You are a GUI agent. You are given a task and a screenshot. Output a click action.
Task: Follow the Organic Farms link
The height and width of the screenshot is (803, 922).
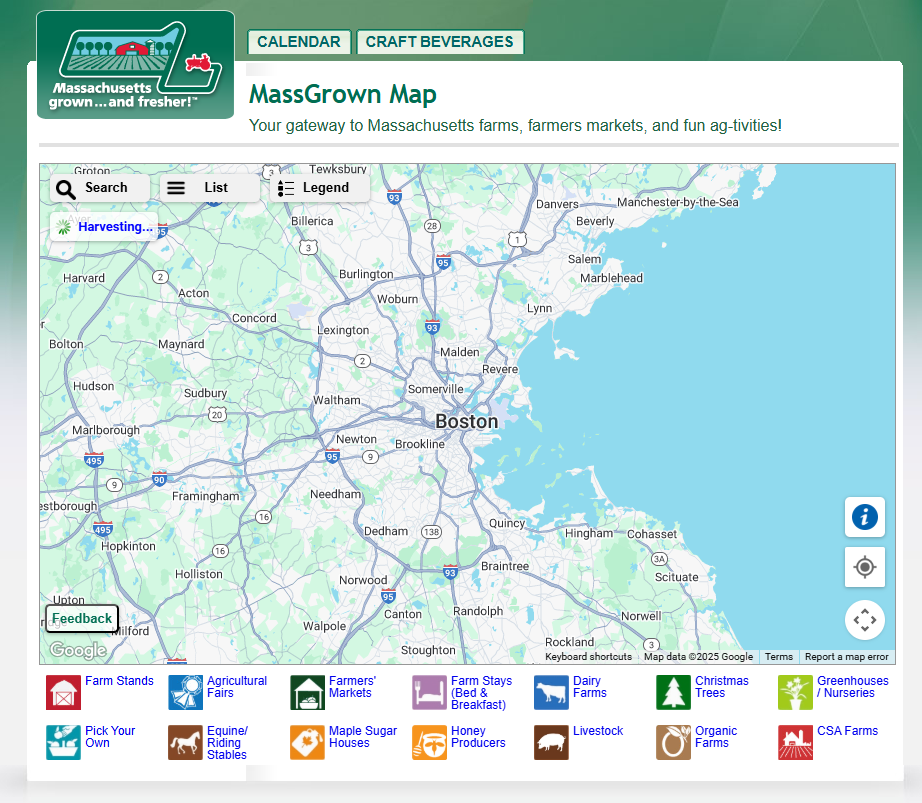point(716,737)
